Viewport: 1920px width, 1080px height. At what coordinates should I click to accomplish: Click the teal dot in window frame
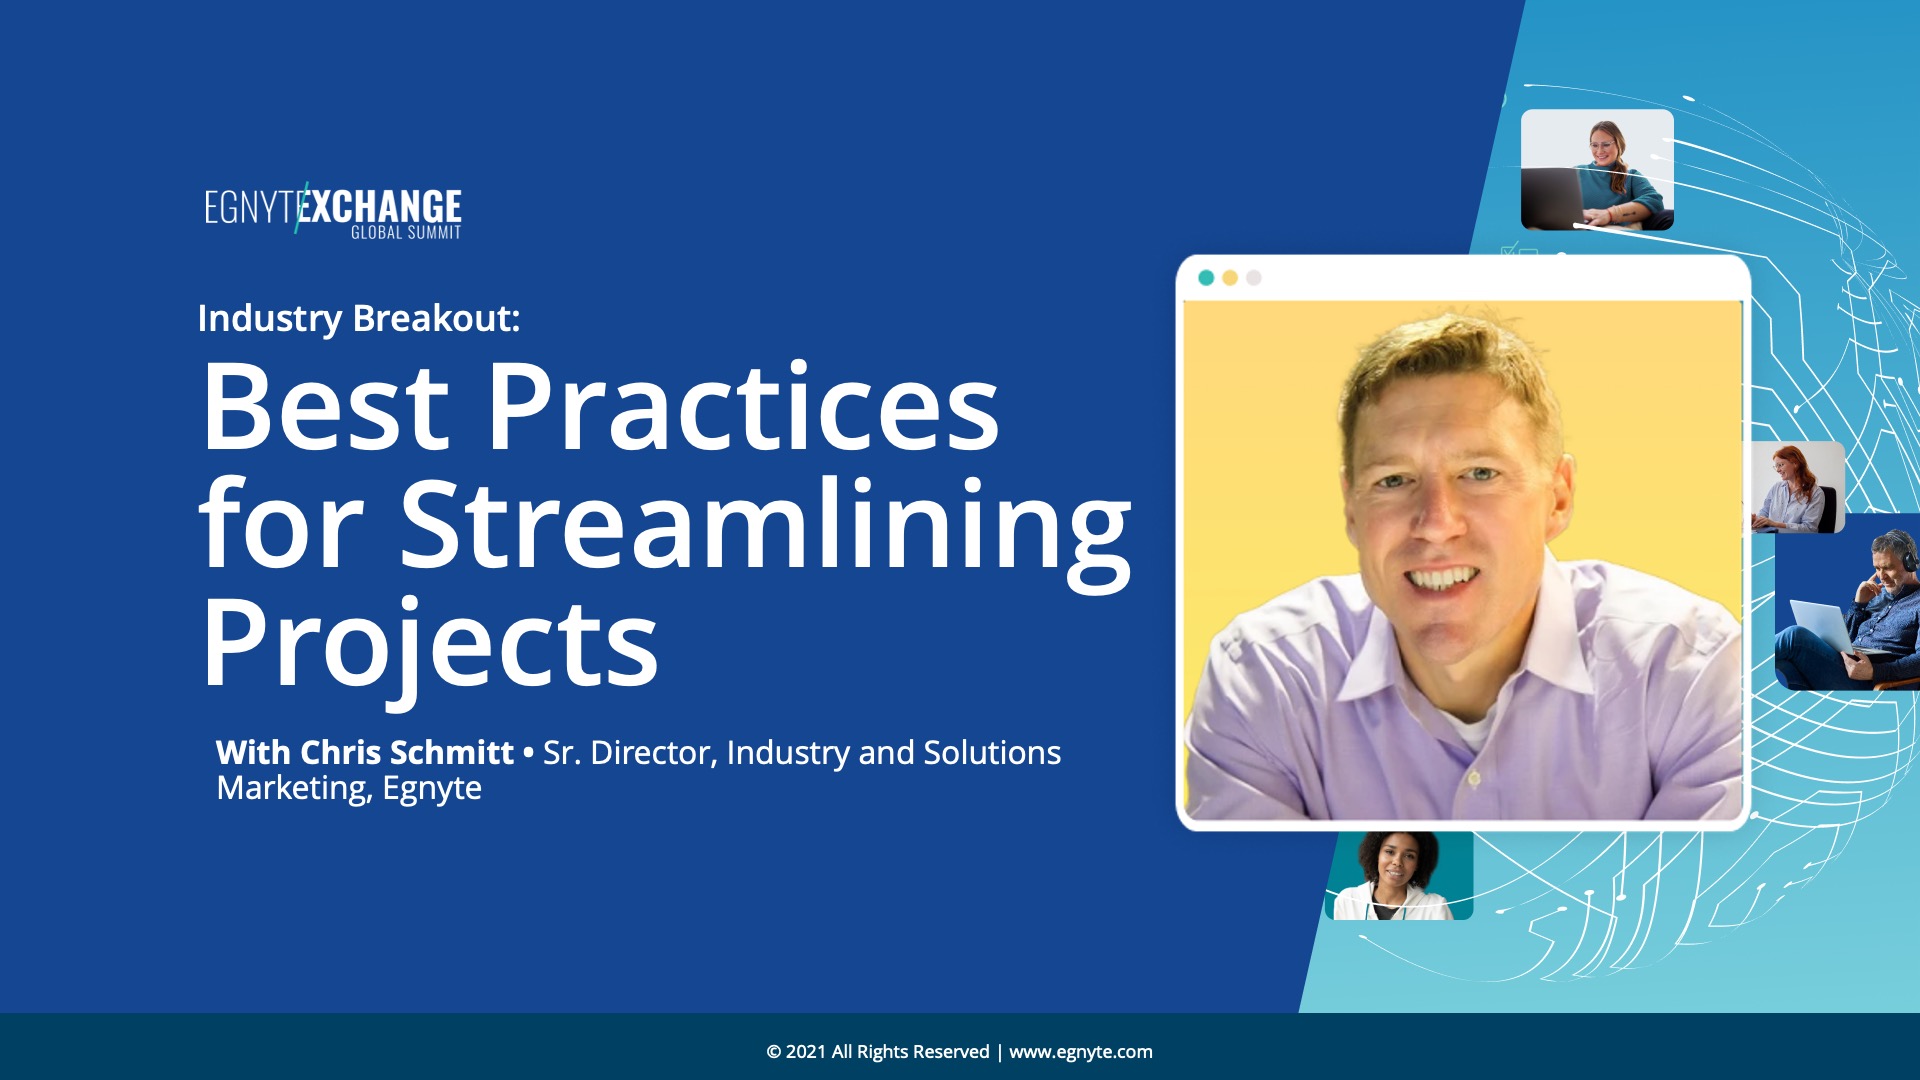point(1206,278)
